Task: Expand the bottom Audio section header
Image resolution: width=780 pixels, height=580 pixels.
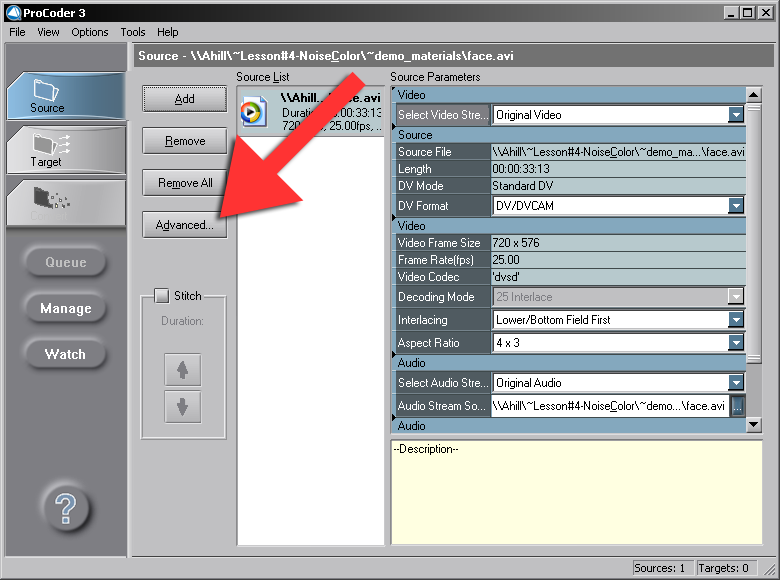Action: [x=394, y=419]
